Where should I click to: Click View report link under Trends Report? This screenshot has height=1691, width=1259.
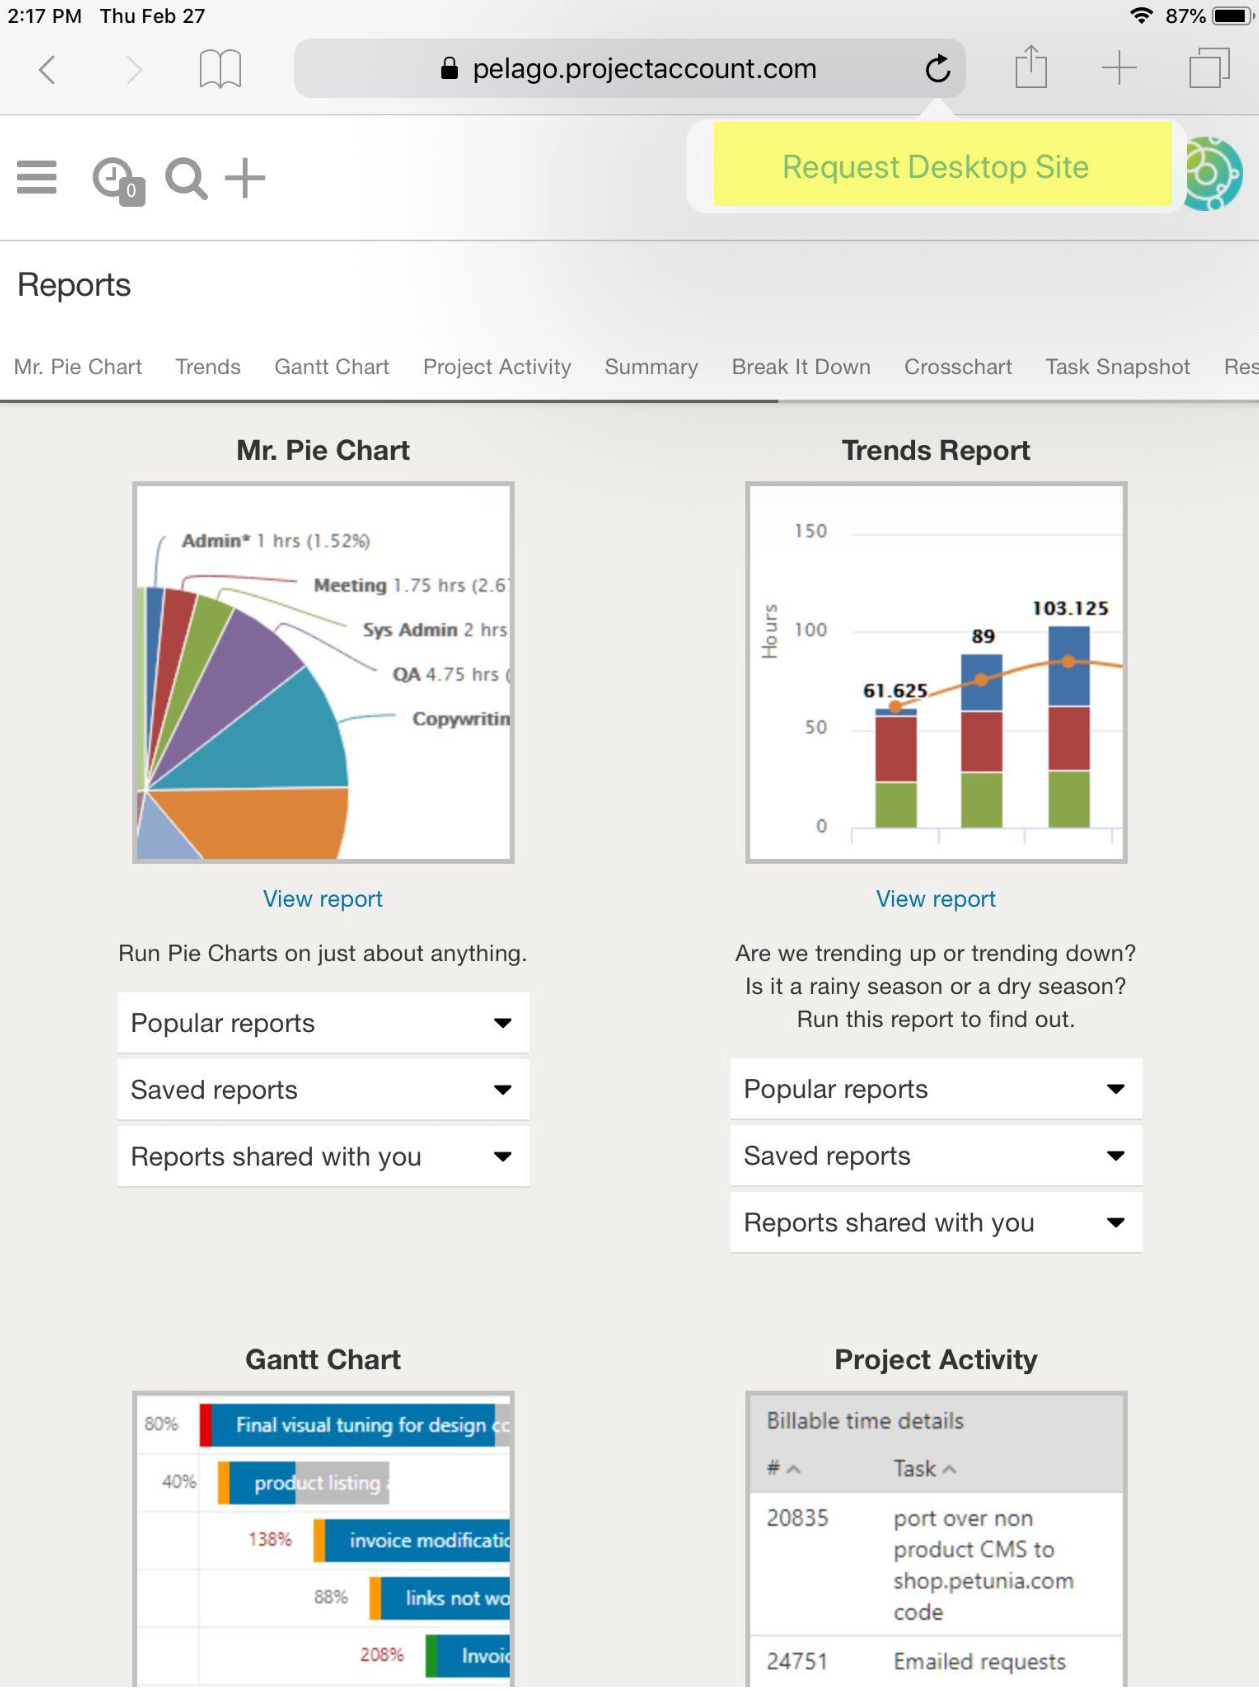point(935,899)
